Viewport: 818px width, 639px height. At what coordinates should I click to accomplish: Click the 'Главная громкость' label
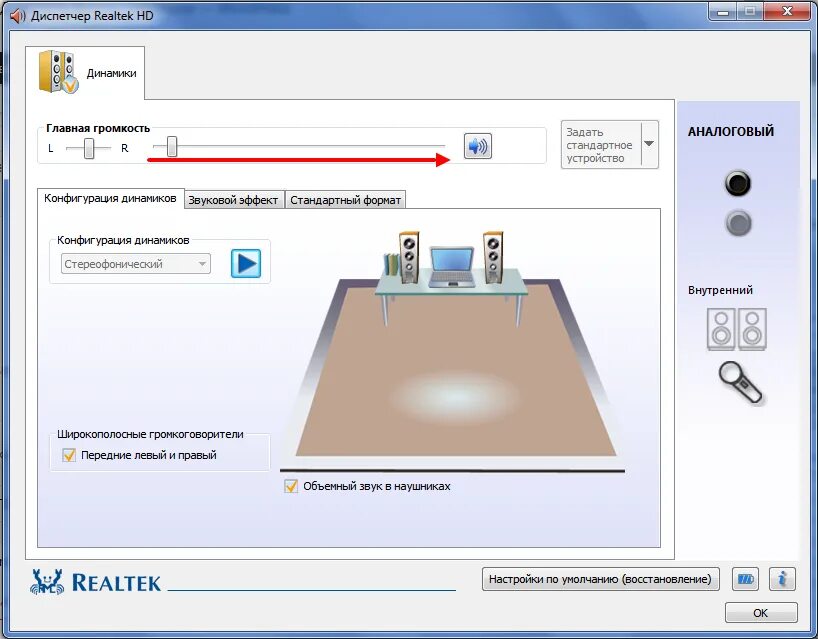[98, 128]
